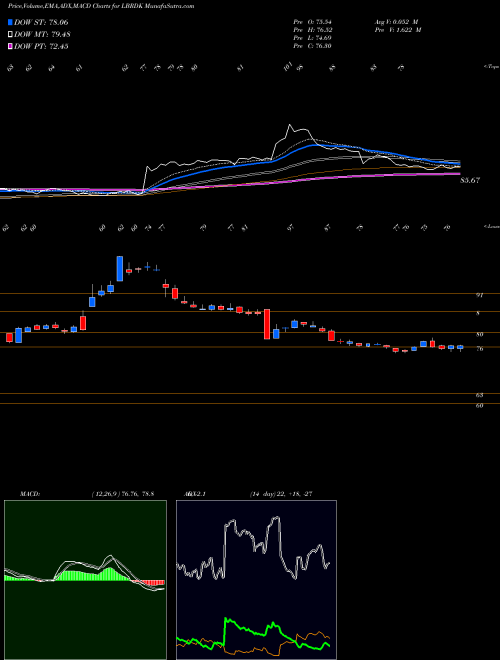Screen dimensions: 500x660
Task: Click the tall blue candlestick at the price peak
Action: pyautogui.click(x=120, y=269)
